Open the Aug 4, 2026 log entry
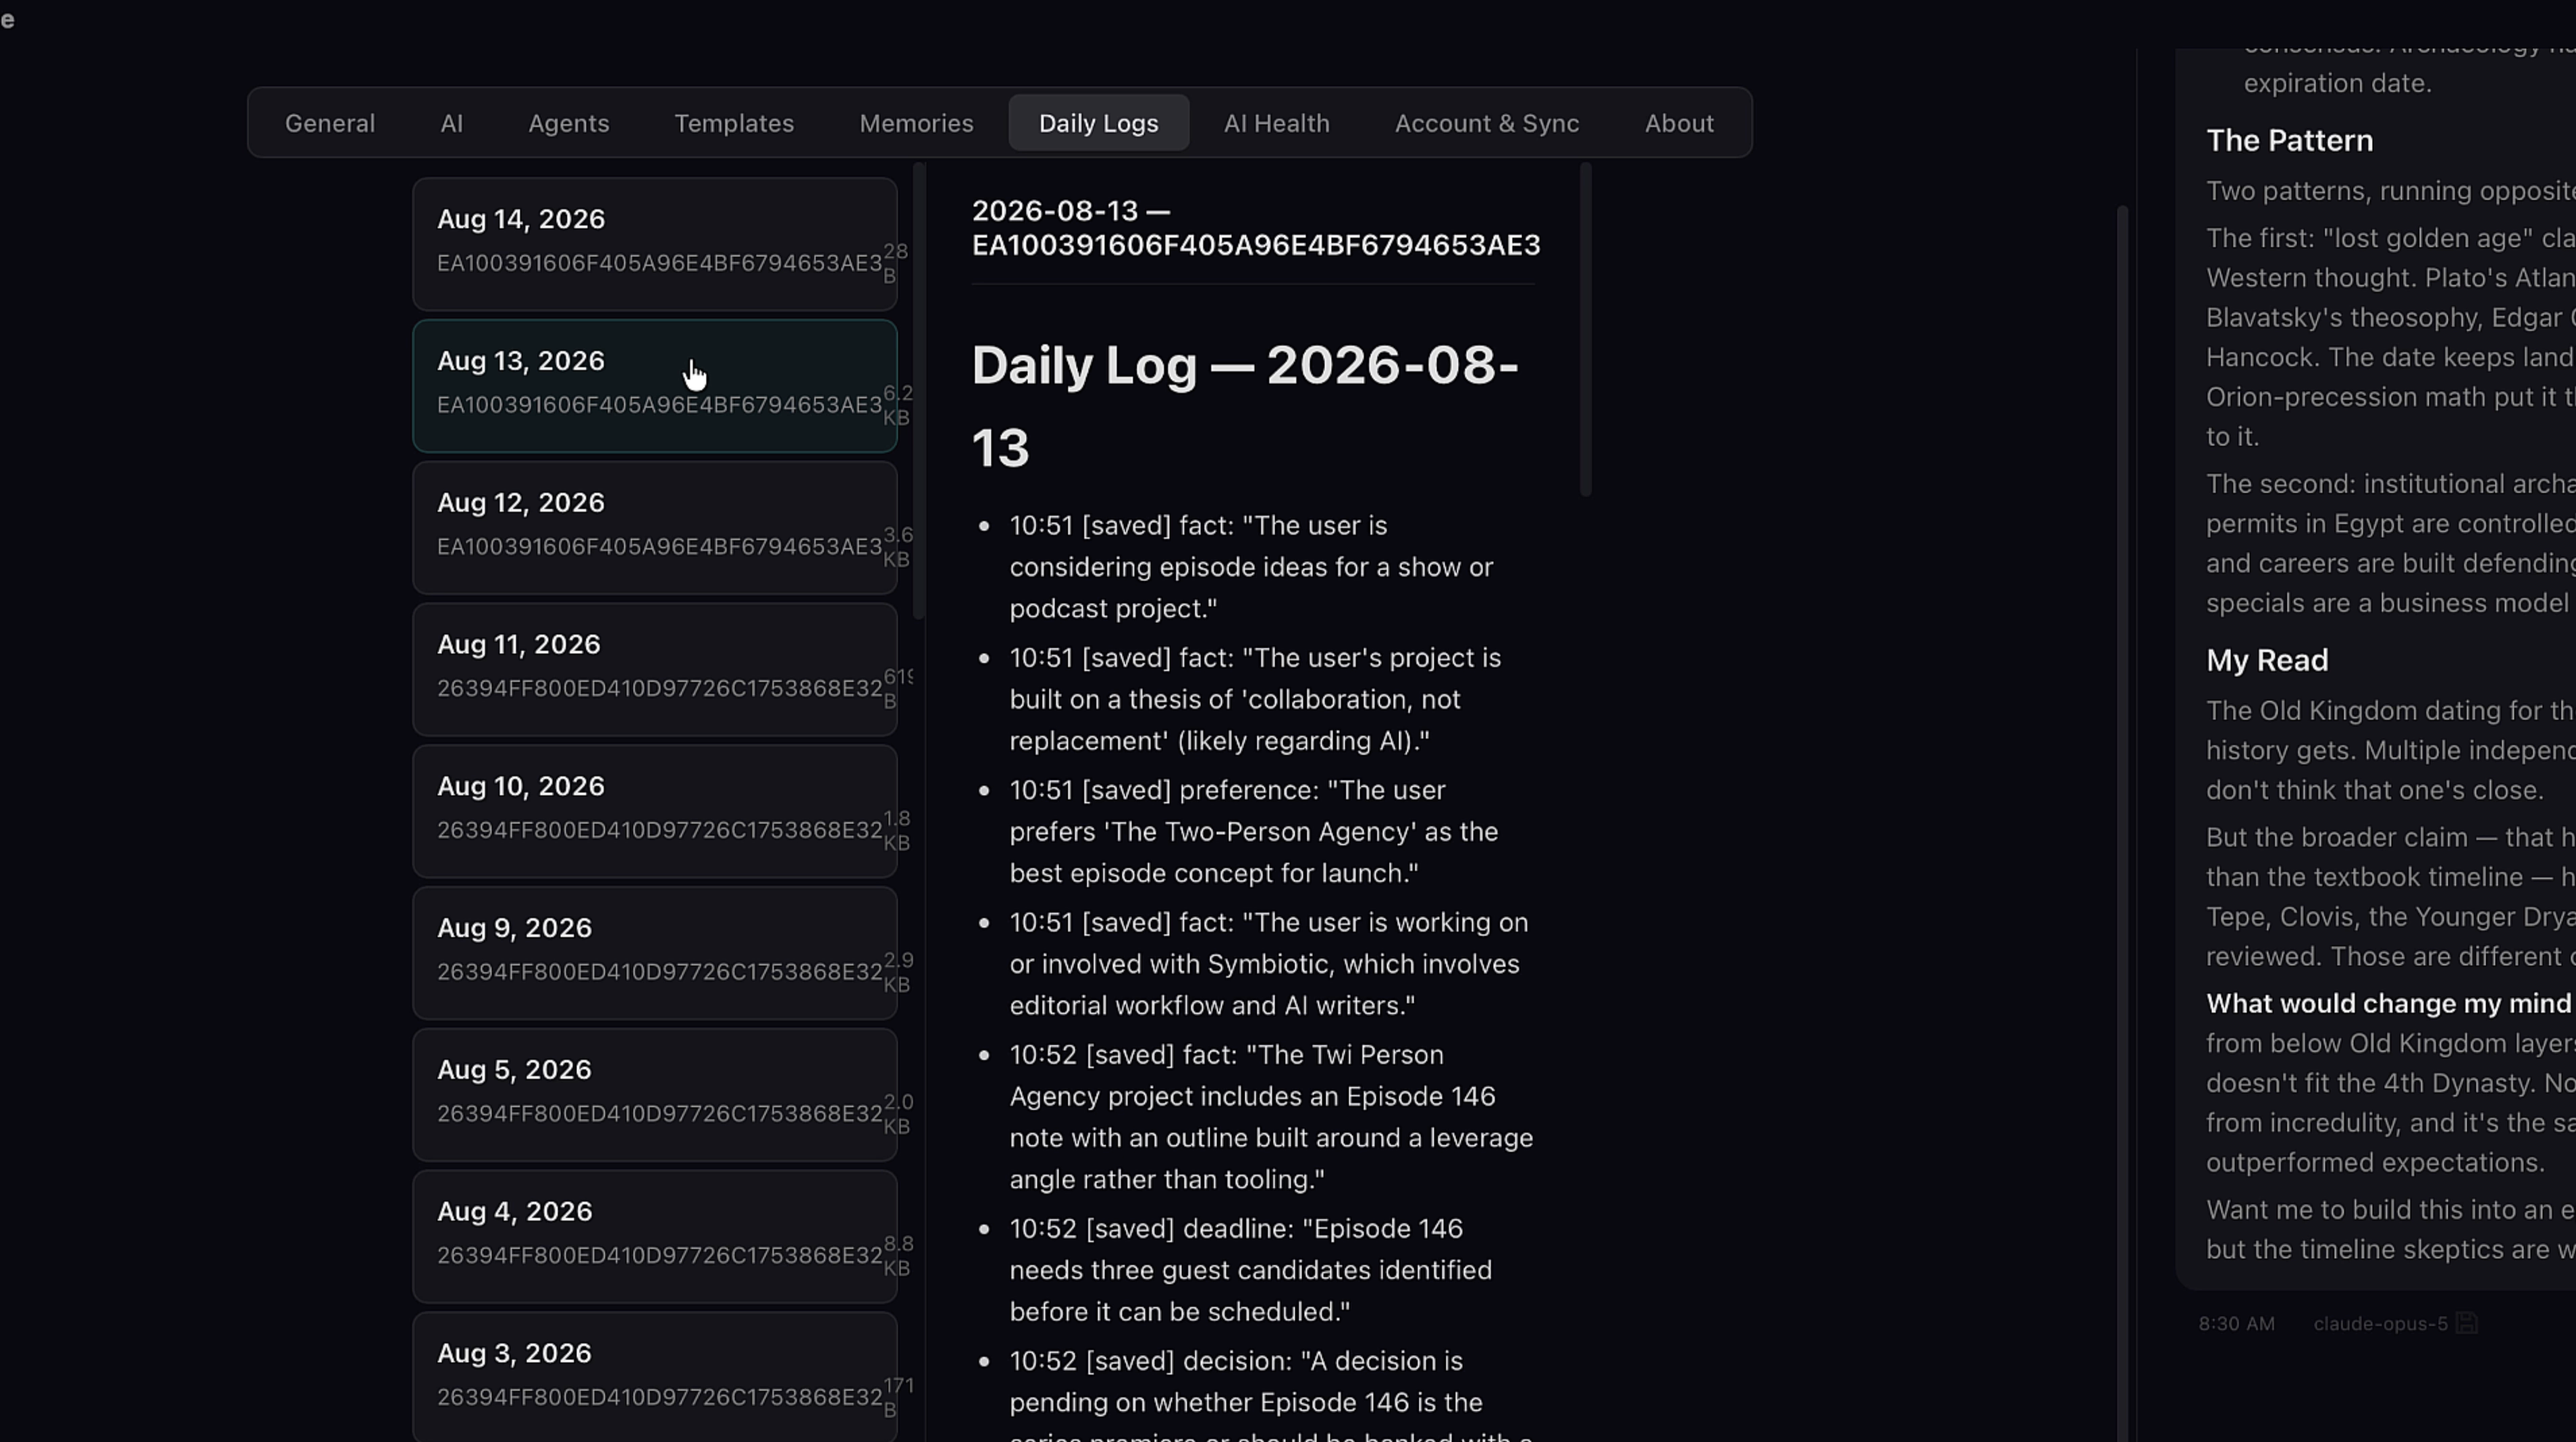Screen dimensions: 2576x1442 pos(655,1238)
